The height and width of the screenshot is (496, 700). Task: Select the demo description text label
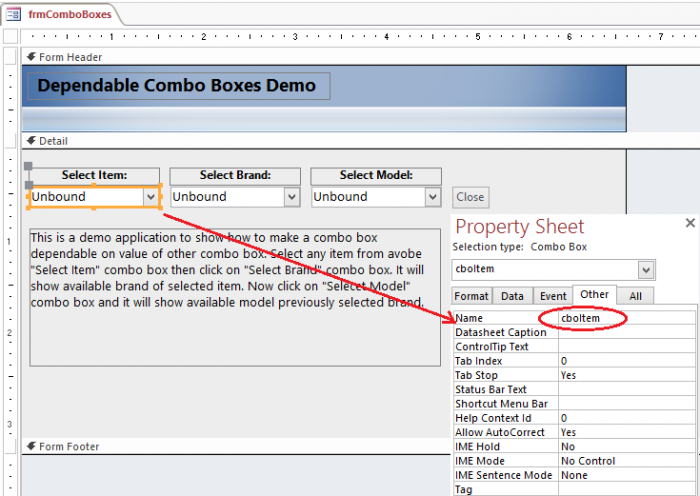coord(235,297)
